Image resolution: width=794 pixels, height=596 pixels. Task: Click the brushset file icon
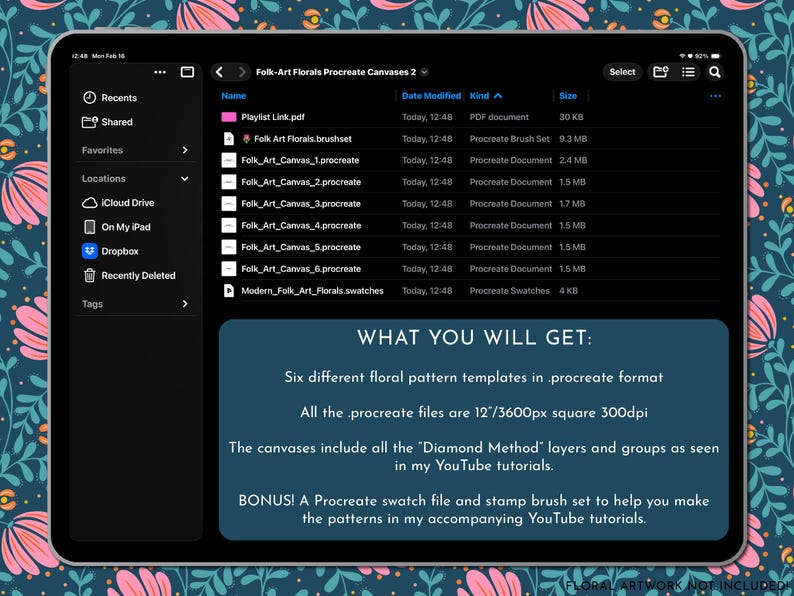[x=229, y=139]
